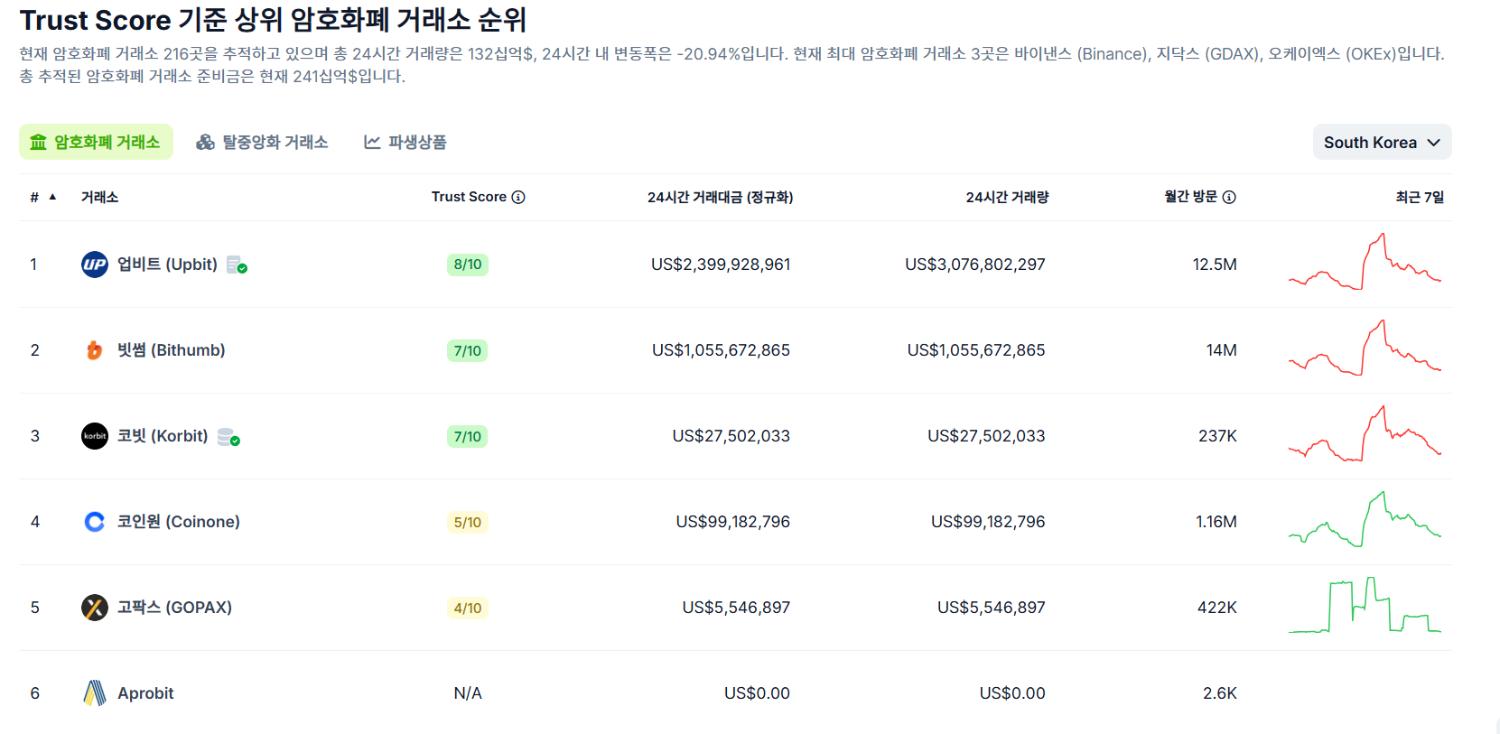This screenshot has width=1500, height=734.
Task: Click the Bithumb exchange logo icon
Action: (94, 351)
